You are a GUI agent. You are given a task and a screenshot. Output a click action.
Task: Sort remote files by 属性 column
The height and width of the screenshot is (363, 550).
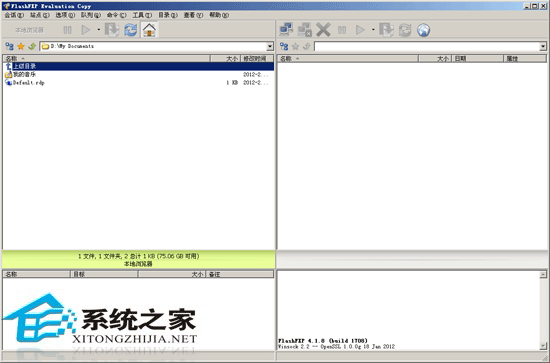[x=525, y=59]
